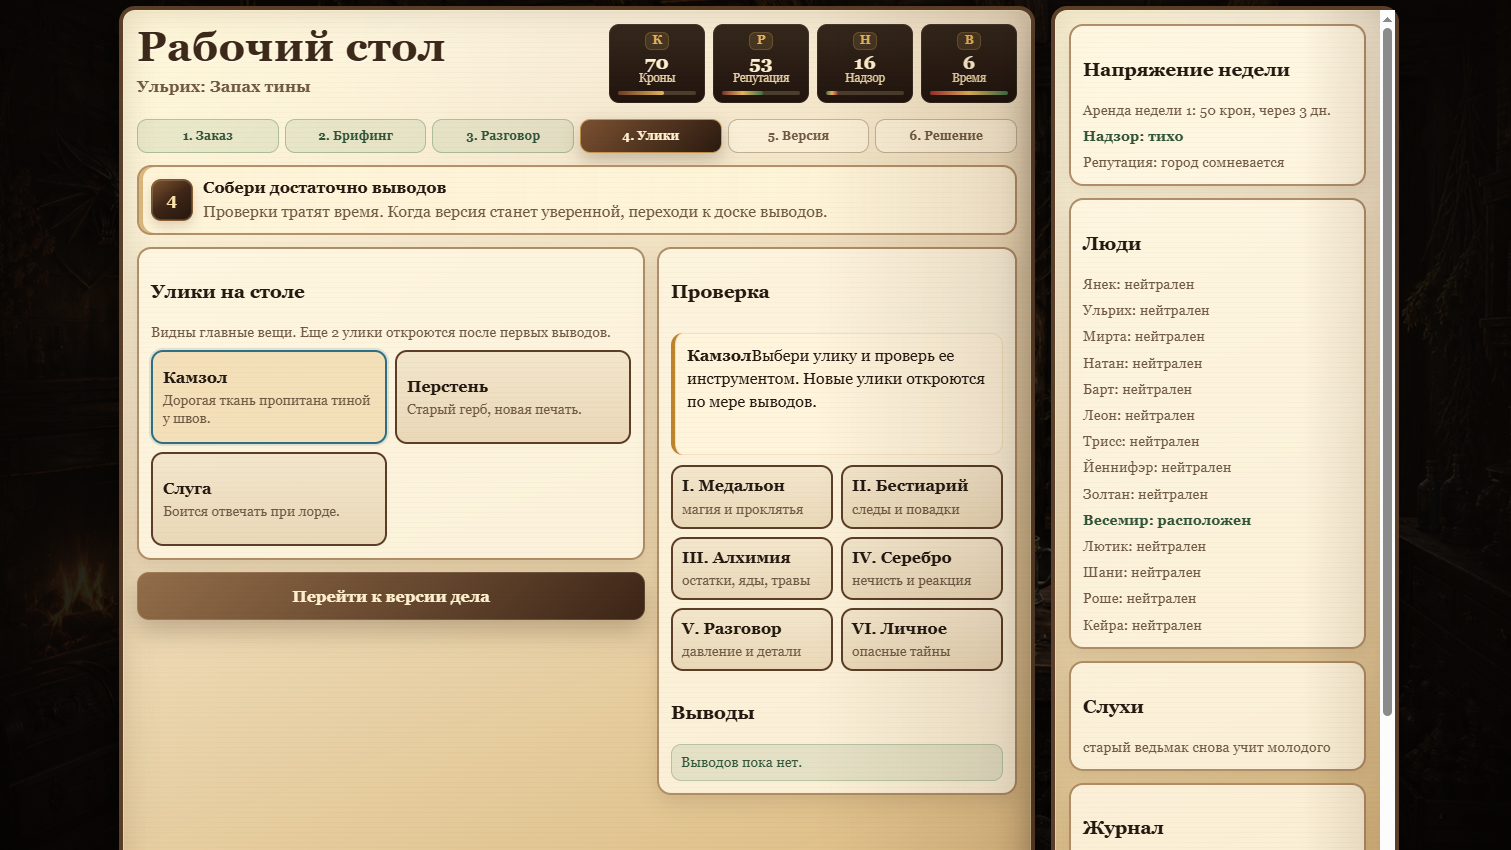
Task: Open the 6. Решение tab
Action: click(x=946, y=136)
